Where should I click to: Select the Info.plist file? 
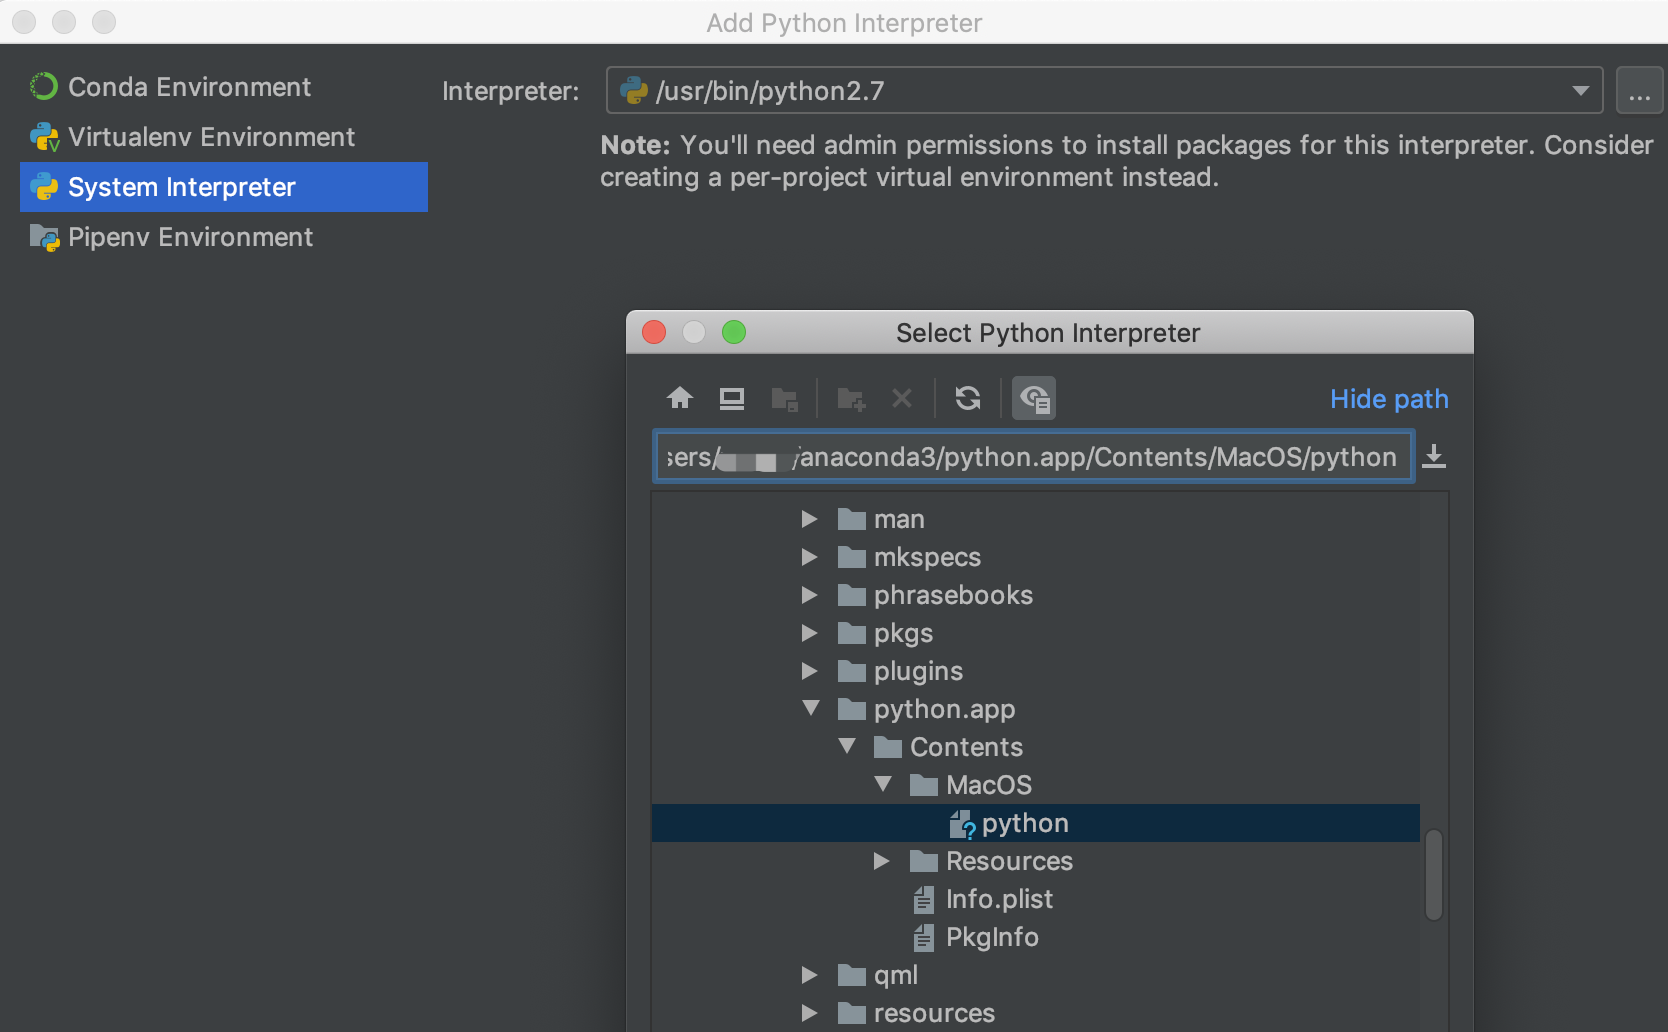[x=1035, y=899]
